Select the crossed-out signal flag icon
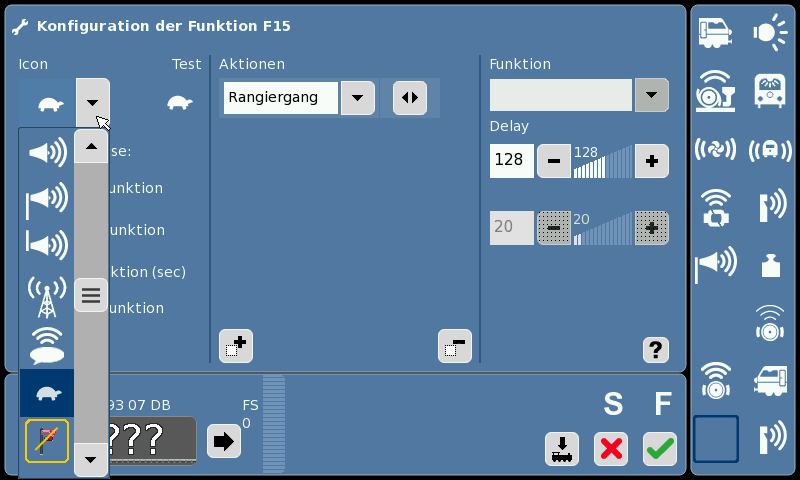This screenshot has width=800, height=480. pos(47,441)
